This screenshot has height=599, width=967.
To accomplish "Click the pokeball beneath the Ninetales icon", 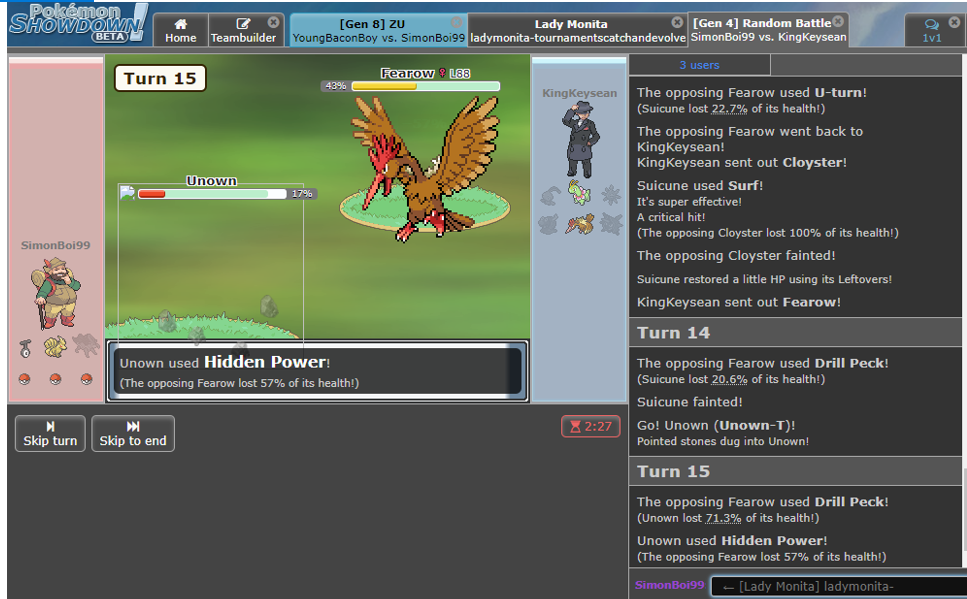I will (56, 379).
